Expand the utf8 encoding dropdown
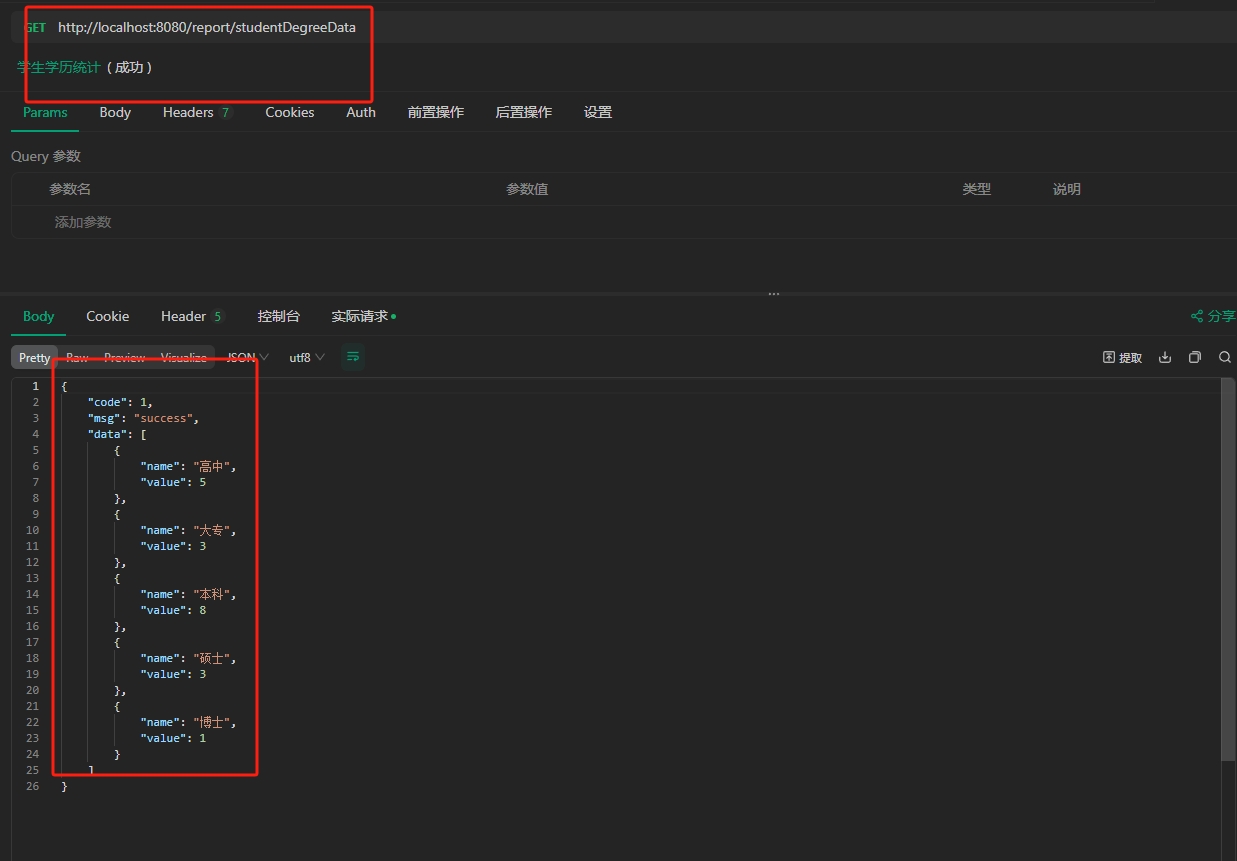 pyautogui.click(x=306, y=357)
